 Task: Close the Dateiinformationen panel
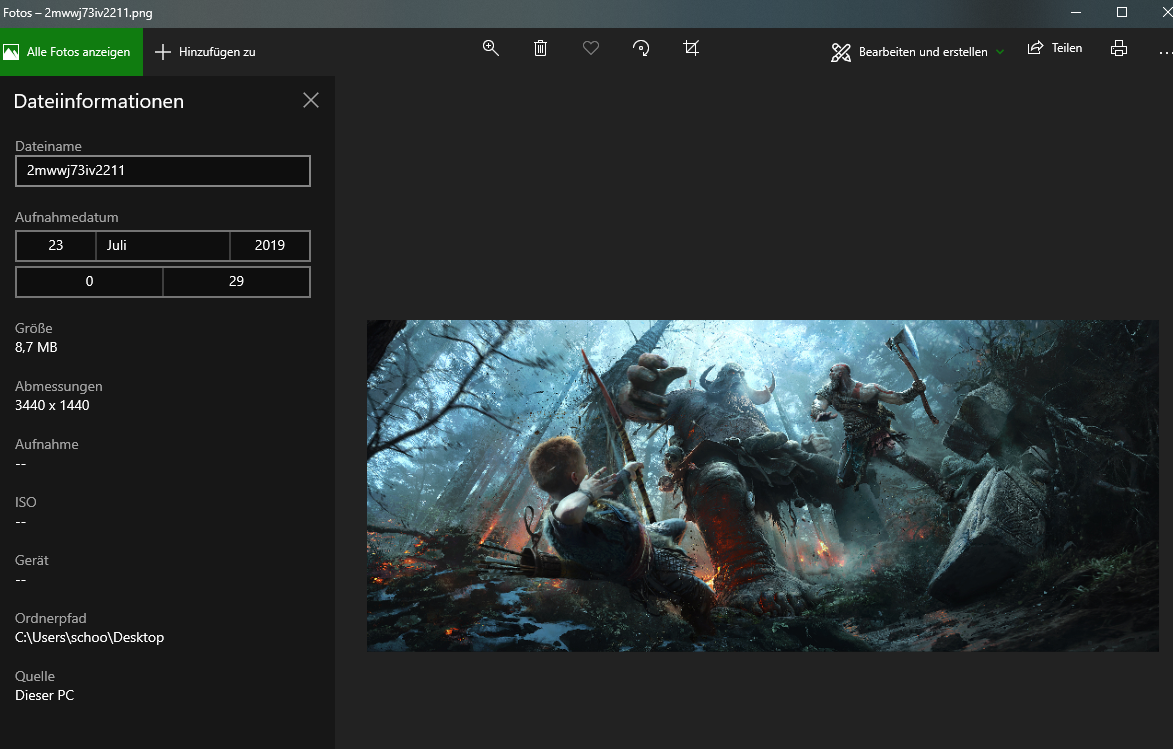coord(310,100)
